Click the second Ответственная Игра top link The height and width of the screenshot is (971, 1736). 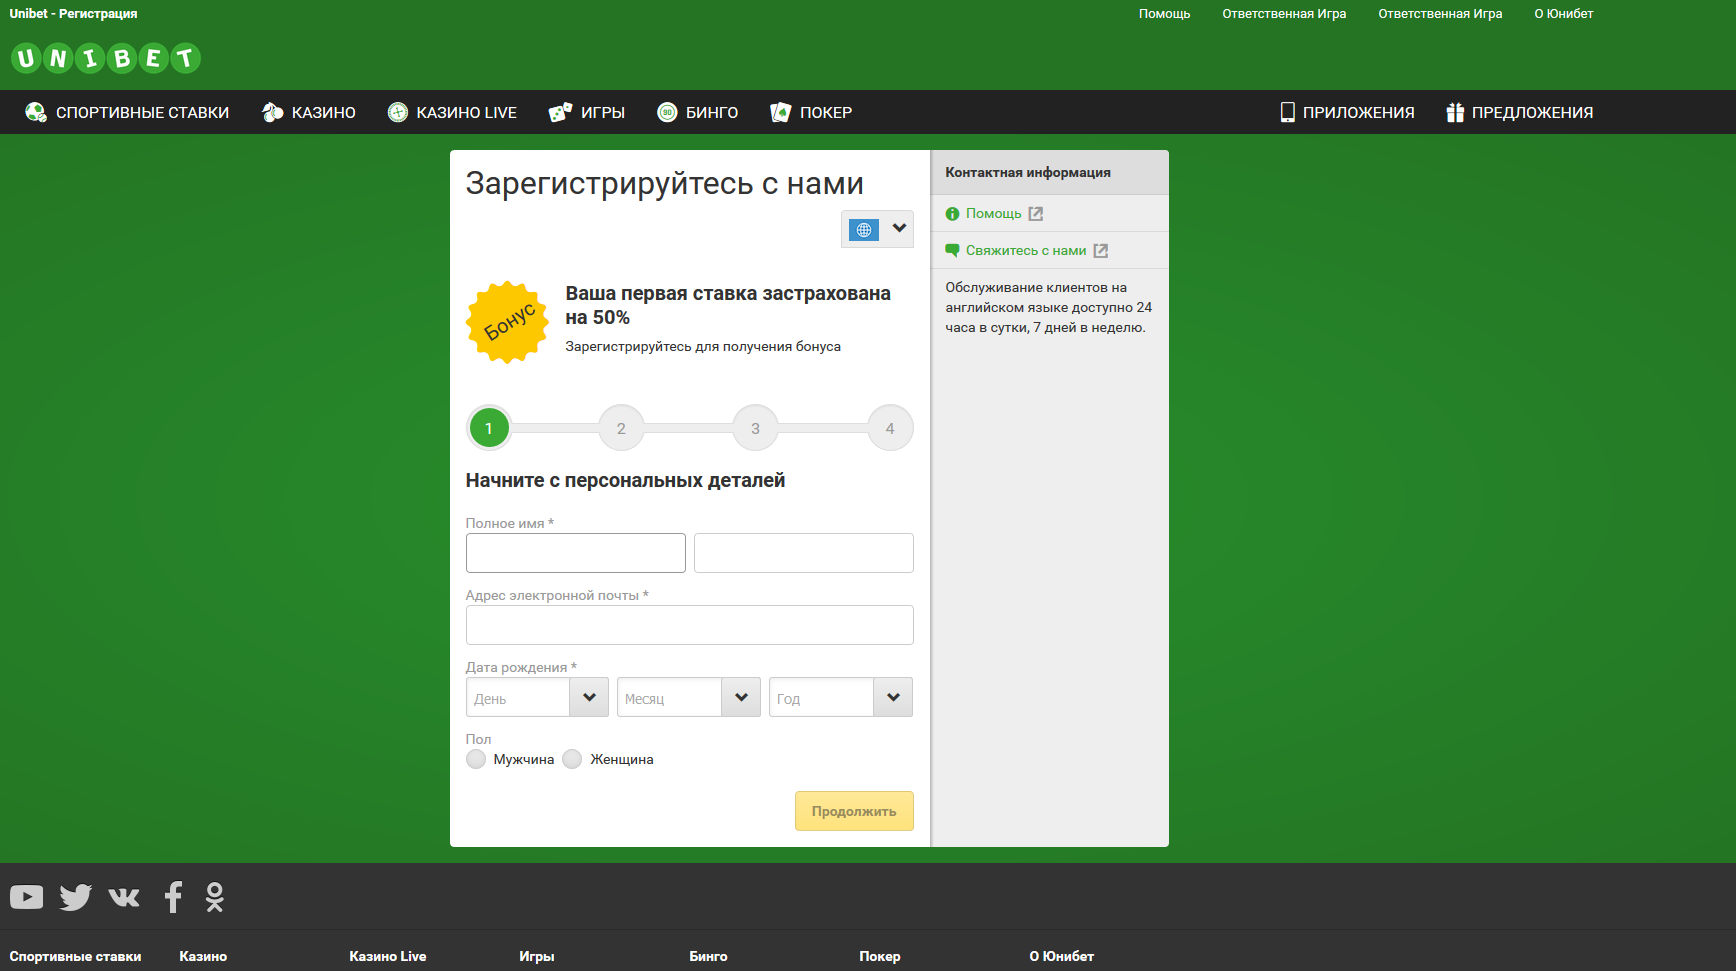click(x=1440, y=14)
